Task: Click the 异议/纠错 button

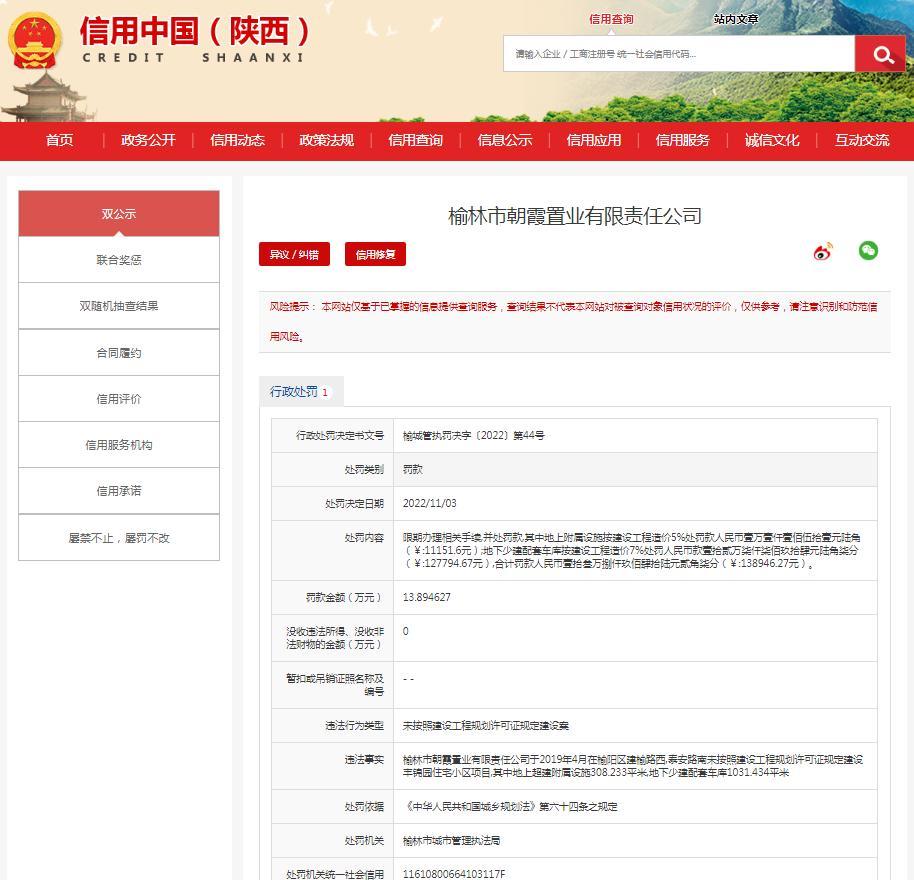Action: pyautogui.click(x=294, y=254)
